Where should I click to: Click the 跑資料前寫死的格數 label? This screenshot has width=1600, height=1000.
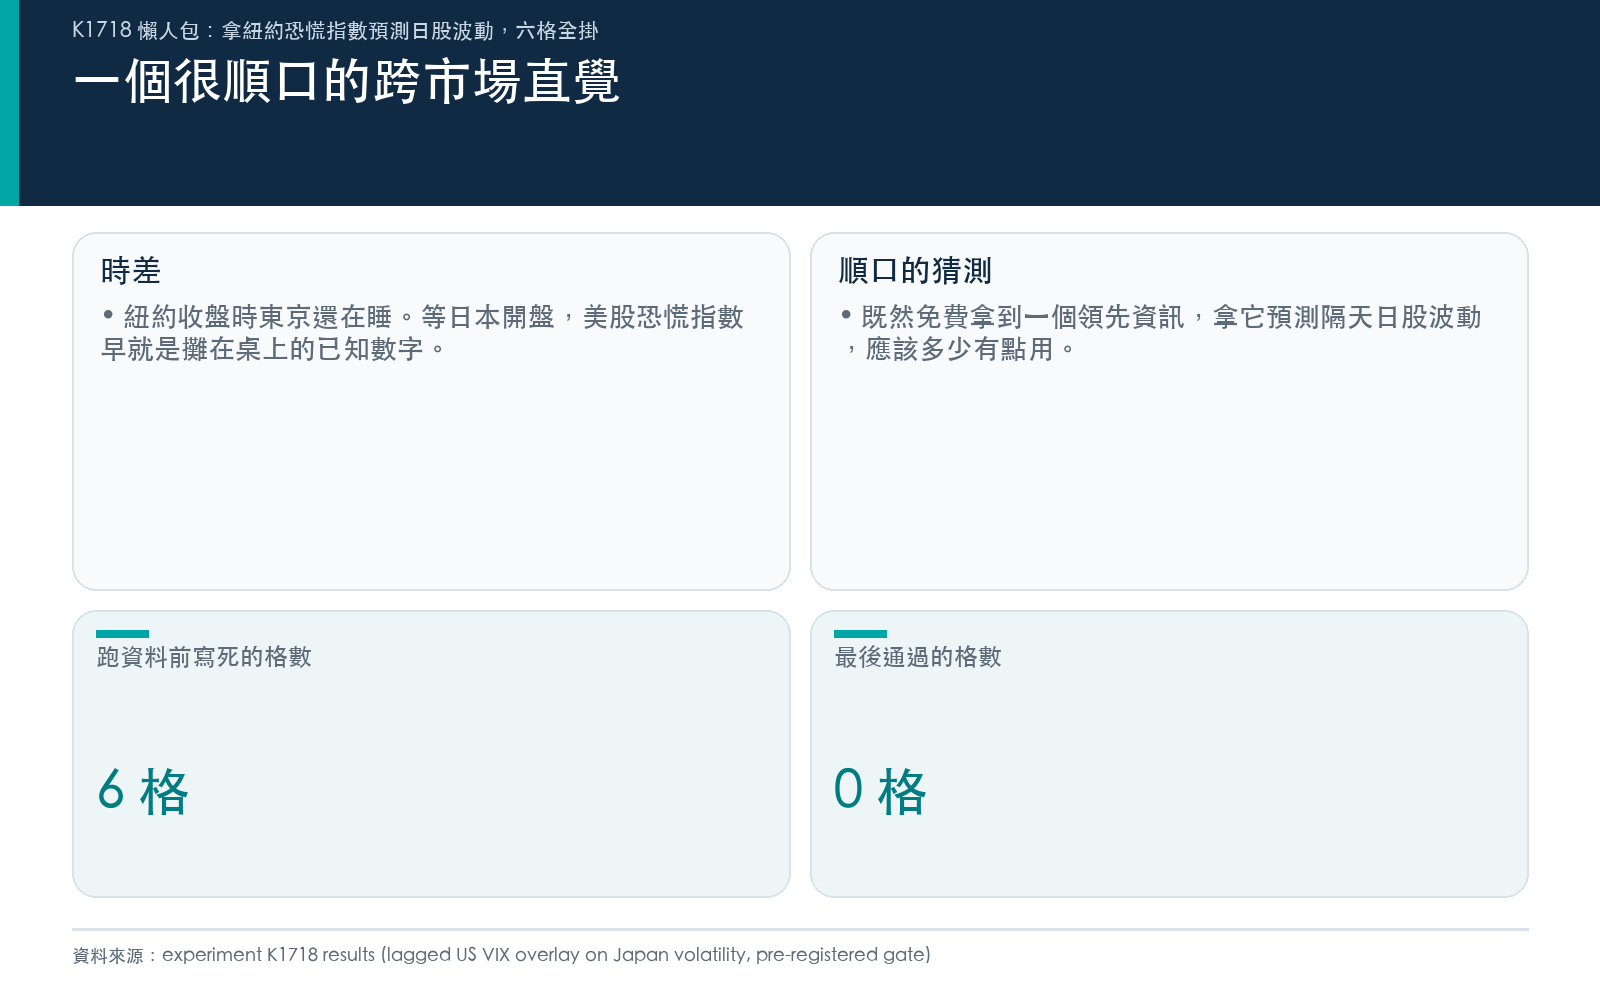[x=204, y=657]
